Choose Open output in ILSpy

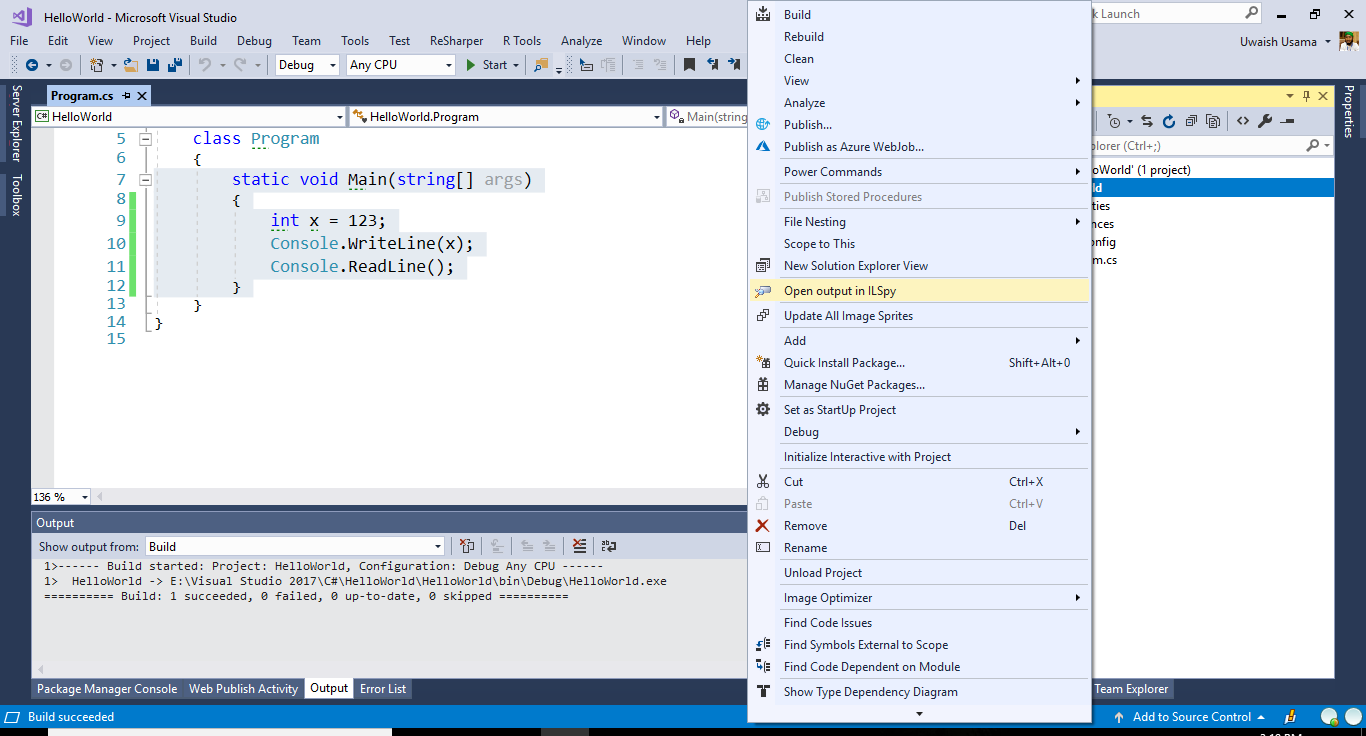tap(918, 291)
